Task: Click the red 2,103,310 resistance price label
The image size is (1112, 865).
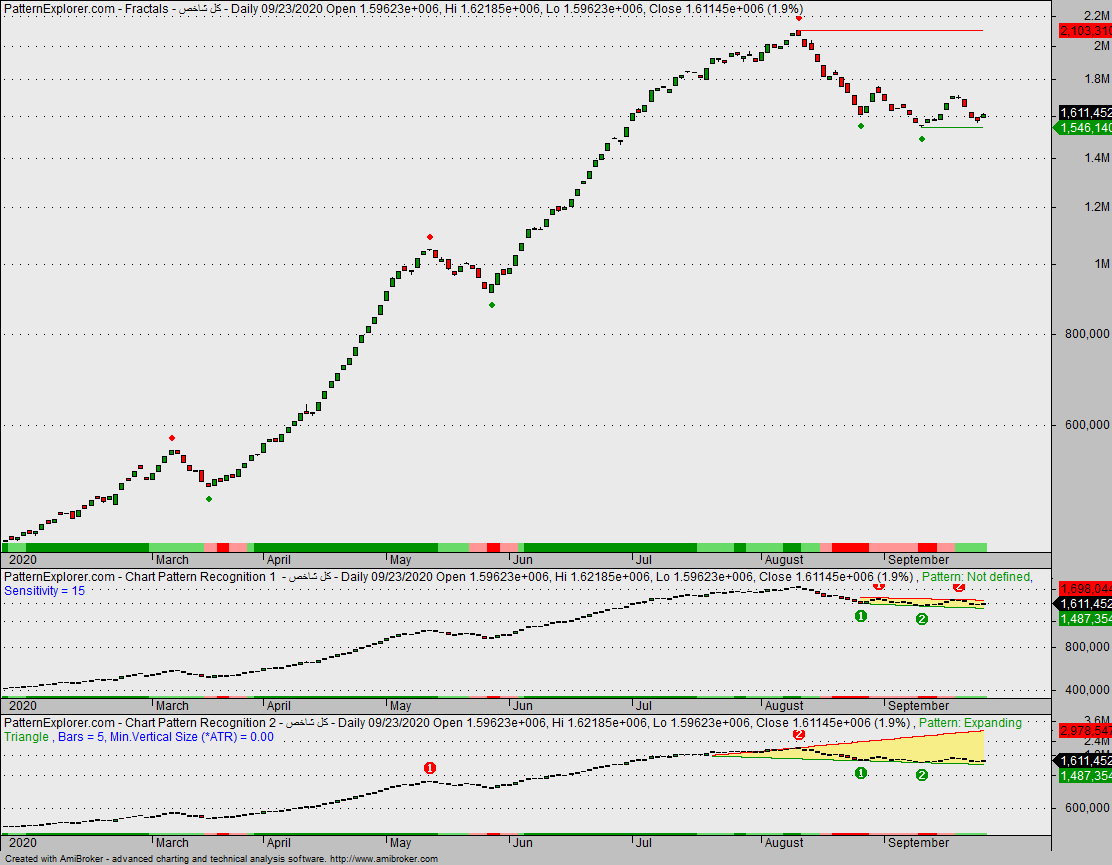Action: [x=1084, y=31]
